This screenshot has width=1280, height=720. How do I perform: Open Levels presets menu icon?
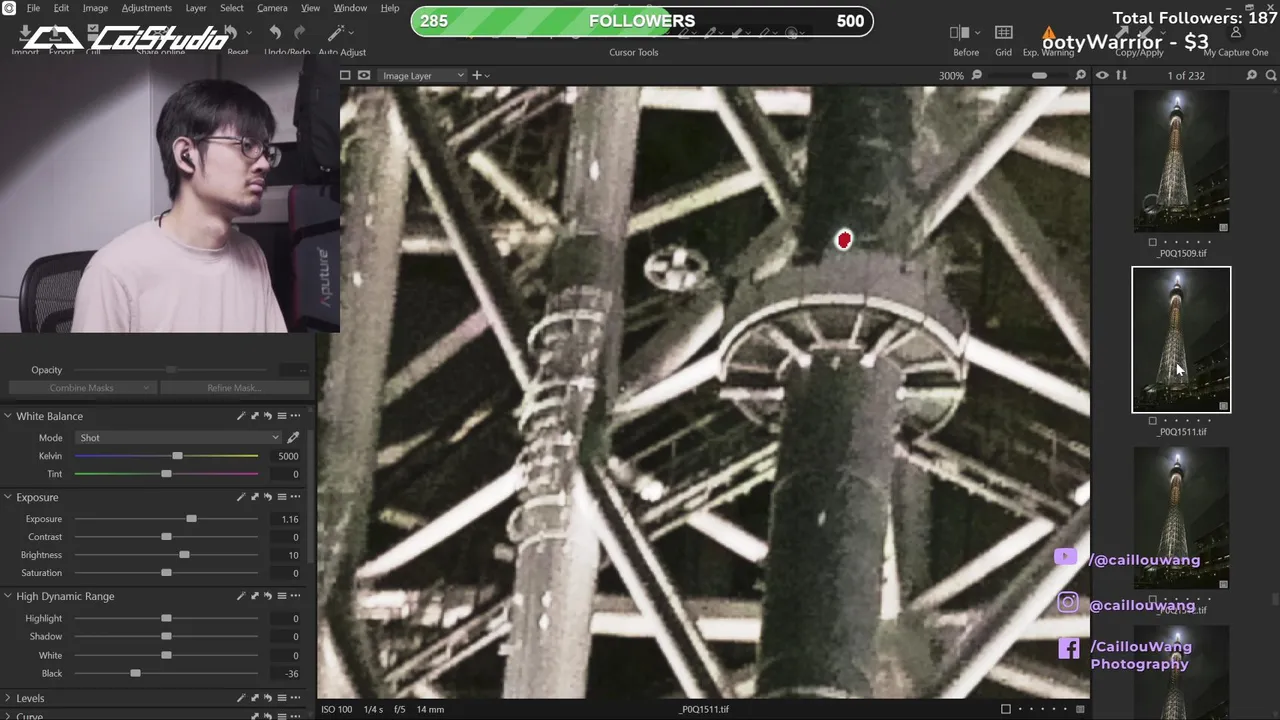[282, 698]
